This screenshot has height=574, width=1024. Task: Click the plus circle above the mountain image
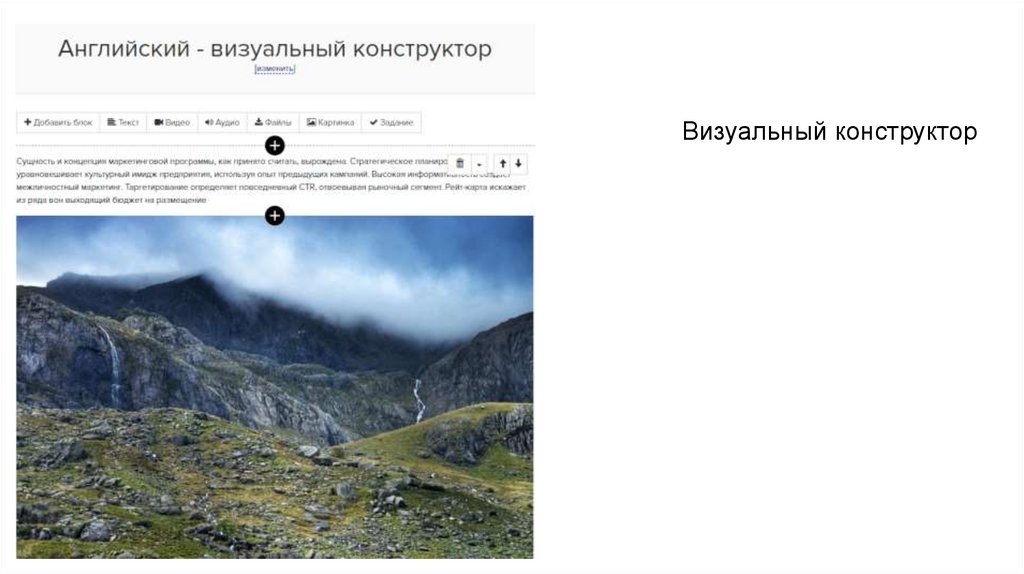click(275, 215)
